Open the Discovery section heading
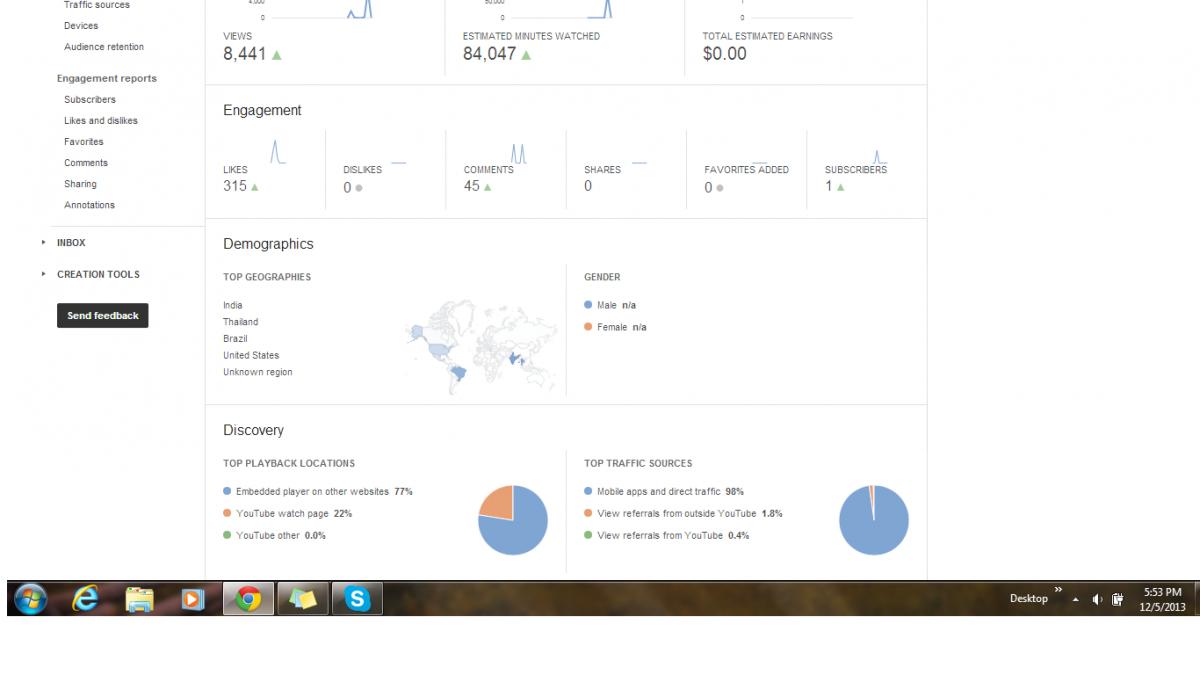This screenshot has height=675, width=1200. click(x=253, y=430)
